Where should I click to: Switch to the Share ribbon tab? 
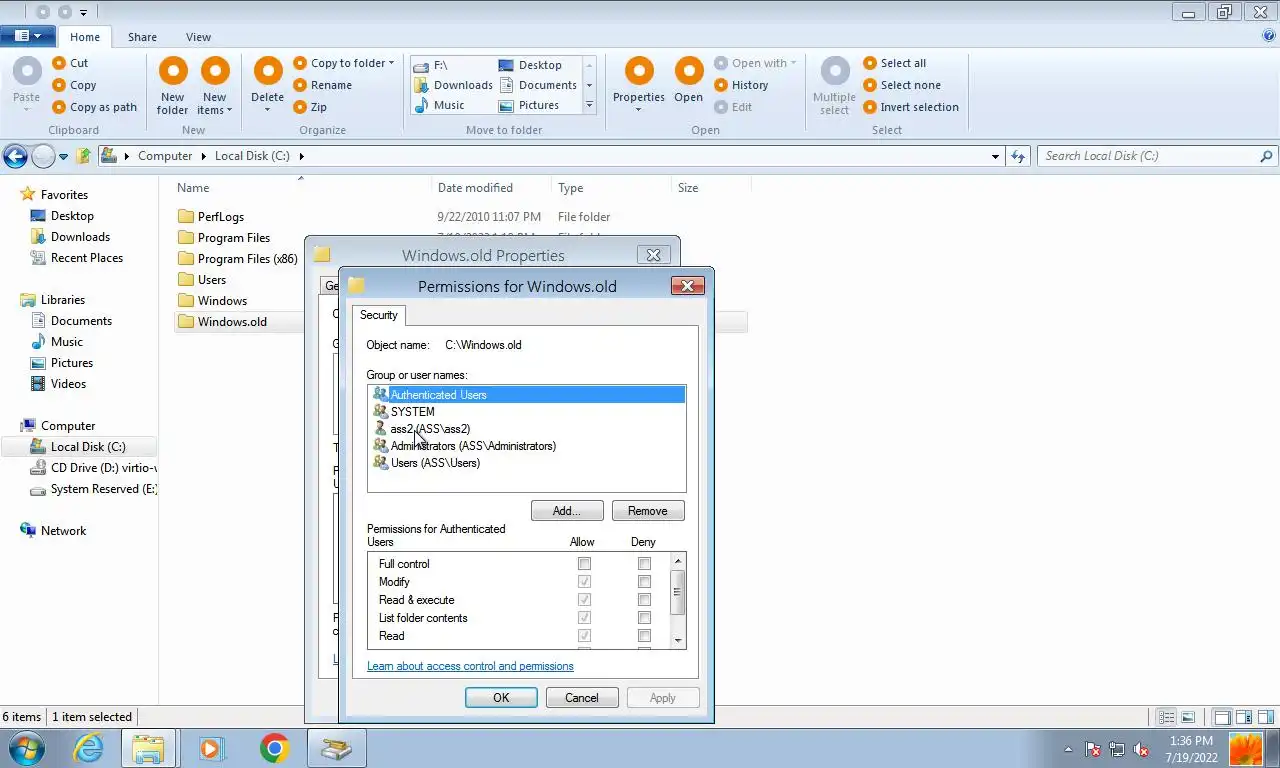(142, 37)
